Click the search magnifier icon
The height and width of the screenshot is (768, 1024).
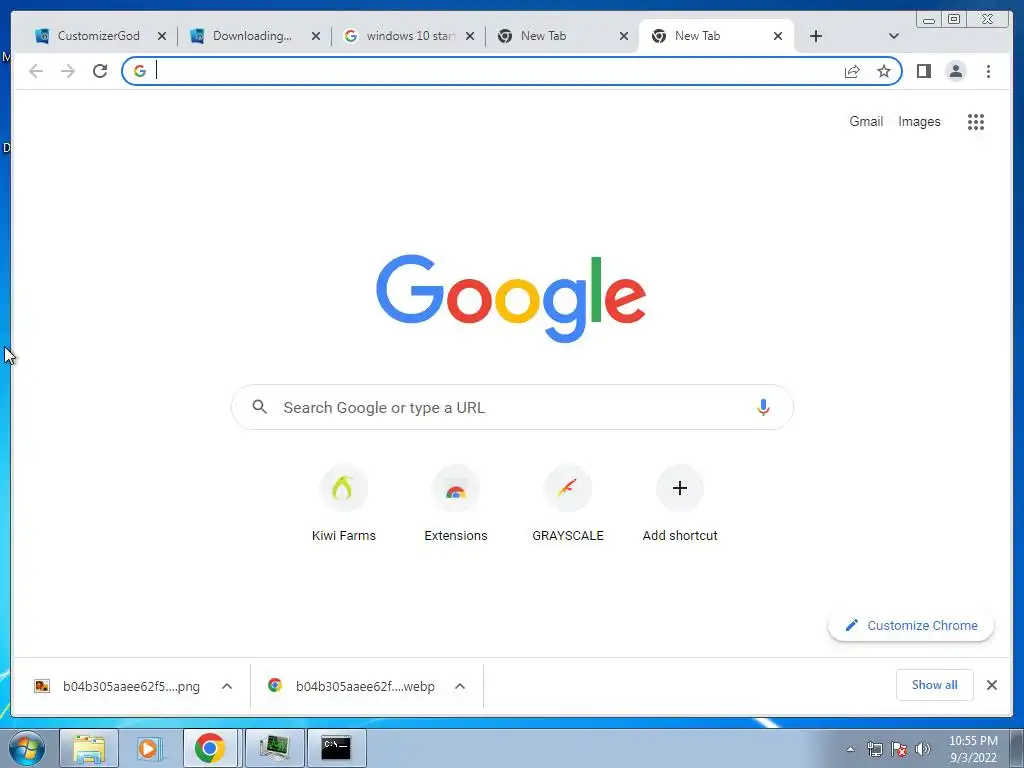[x=259, y=407]
